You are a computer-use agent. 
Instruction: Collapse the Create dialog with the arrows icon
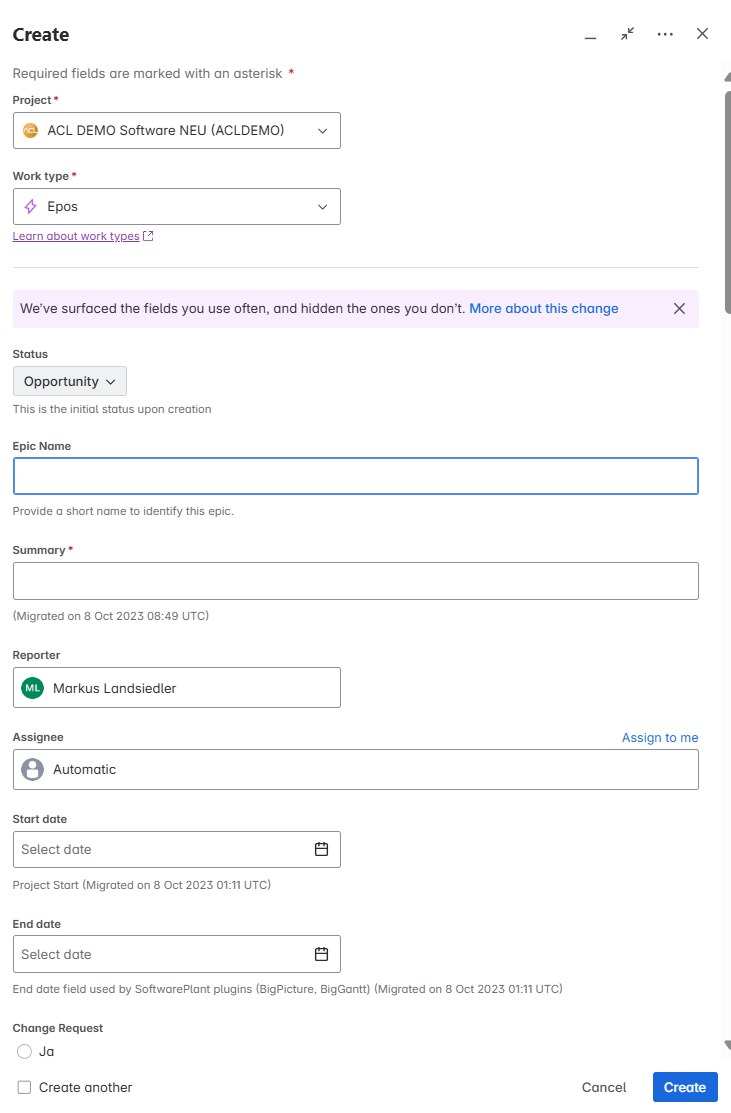(627, 34)
